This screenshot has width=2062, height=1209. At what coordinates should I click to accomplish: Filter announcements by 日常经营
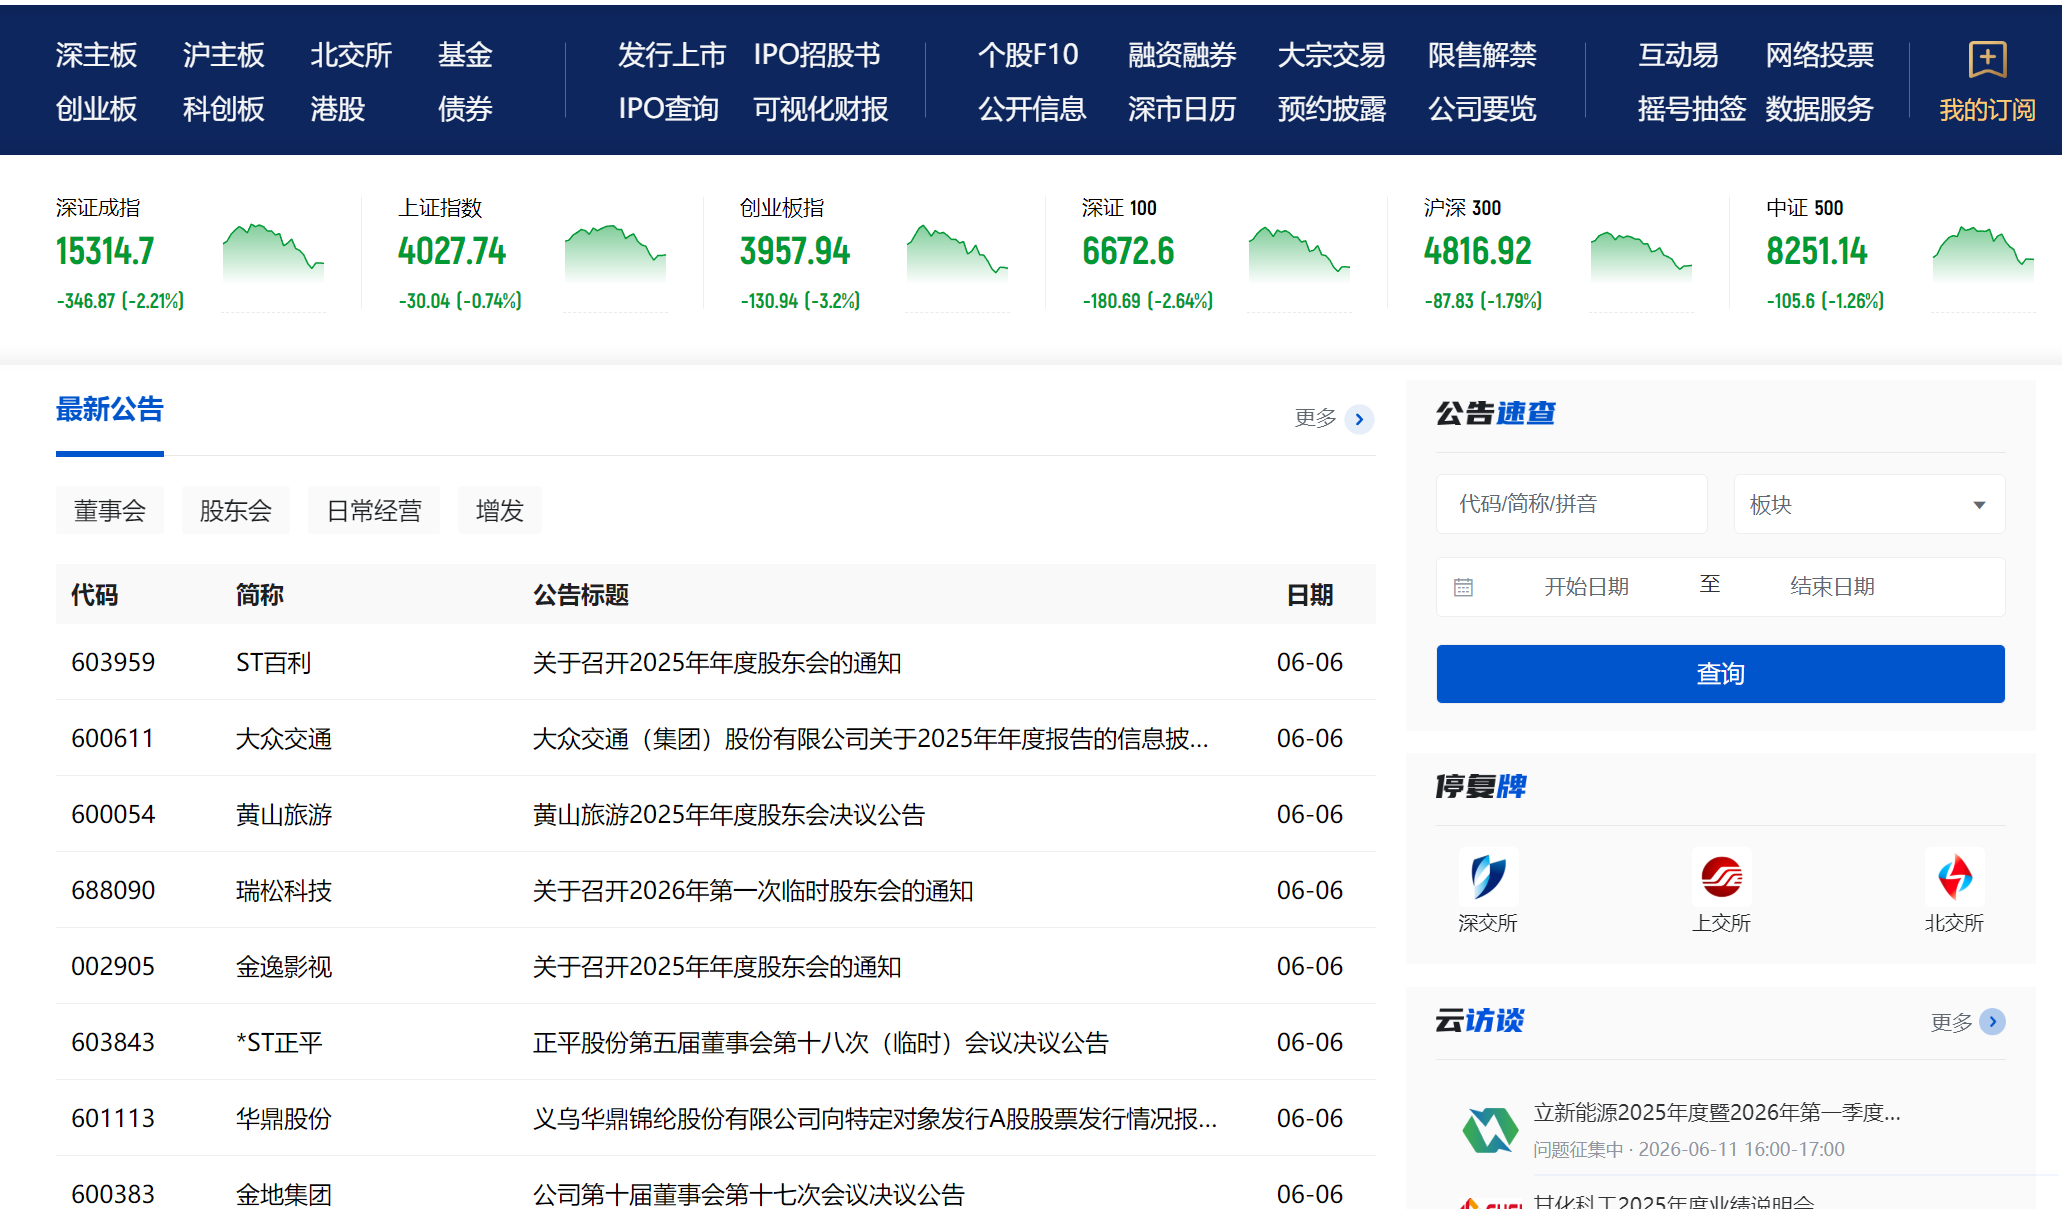(374, 511)
